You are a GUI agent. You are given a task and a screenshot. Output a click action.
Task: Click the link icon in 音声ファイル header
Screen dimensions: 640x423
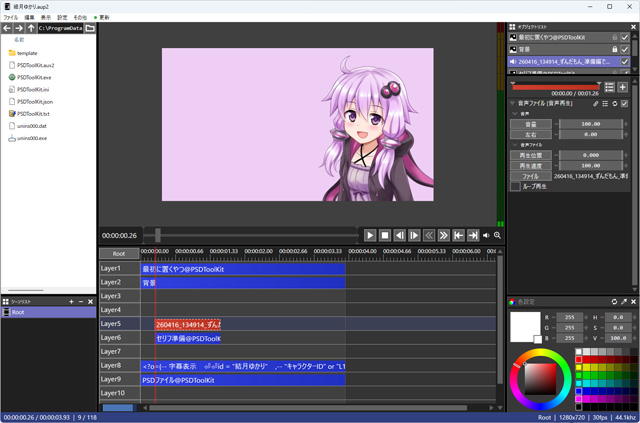[596, 104]
